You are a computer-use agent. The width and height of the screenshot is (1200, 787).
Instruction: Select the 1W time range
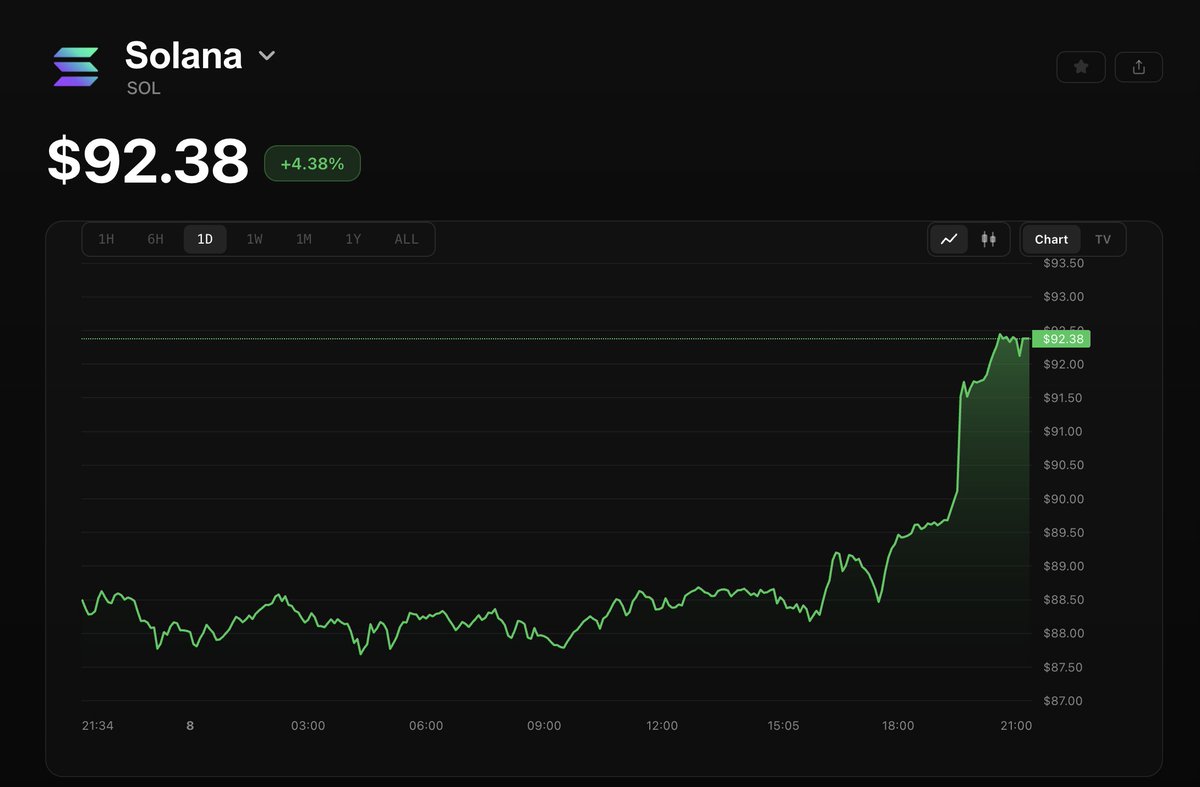coord(255,239)
